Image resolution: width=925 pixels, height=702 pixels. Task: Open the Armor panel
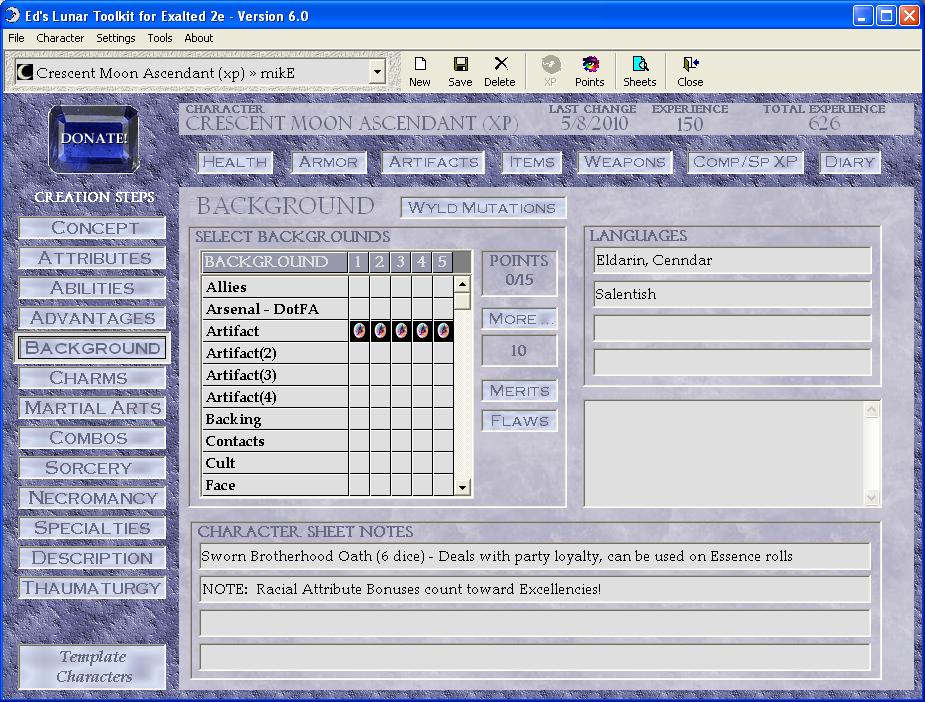tap(329, 162)
